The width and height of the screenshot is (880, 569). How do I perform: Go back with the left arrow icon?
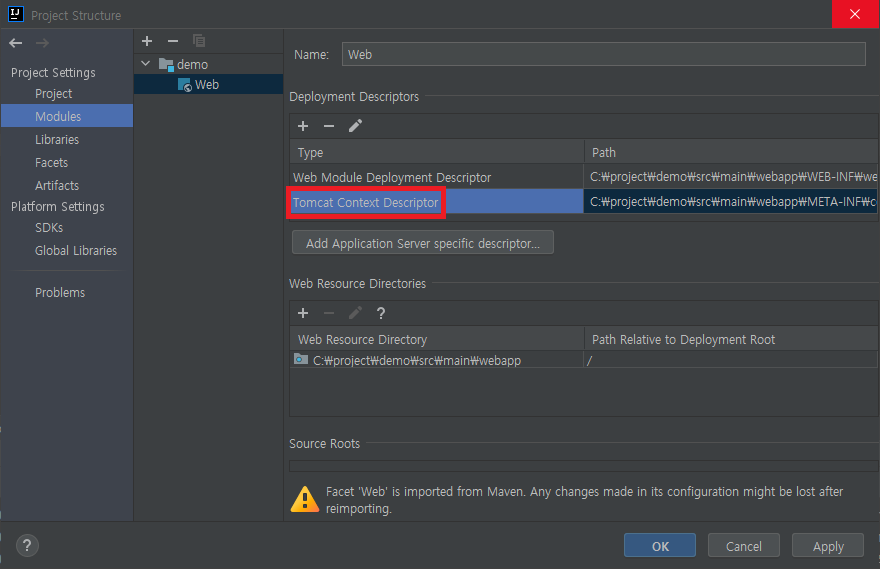[16, 43]
